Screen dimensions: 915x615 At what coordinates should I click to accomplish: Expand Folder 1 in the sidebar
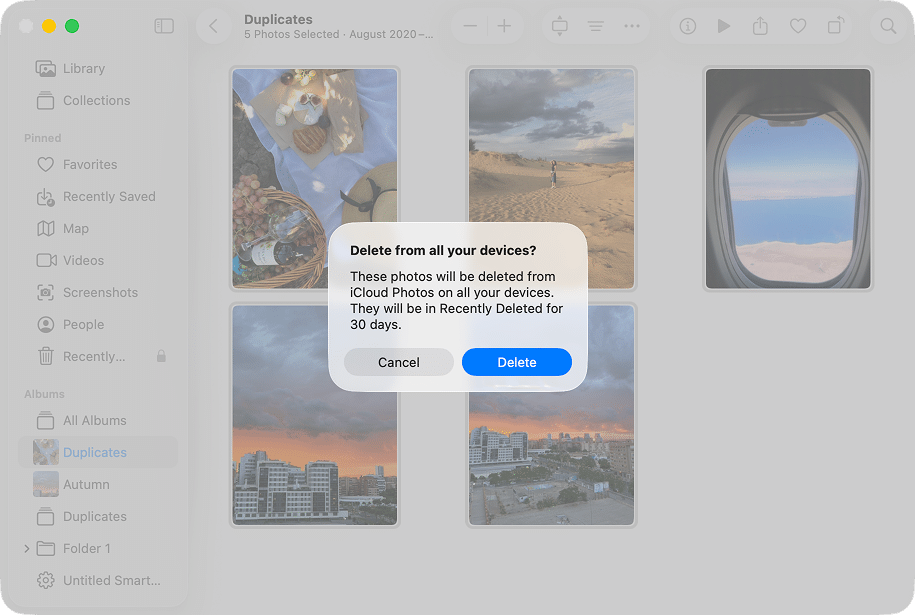point(27,548)
